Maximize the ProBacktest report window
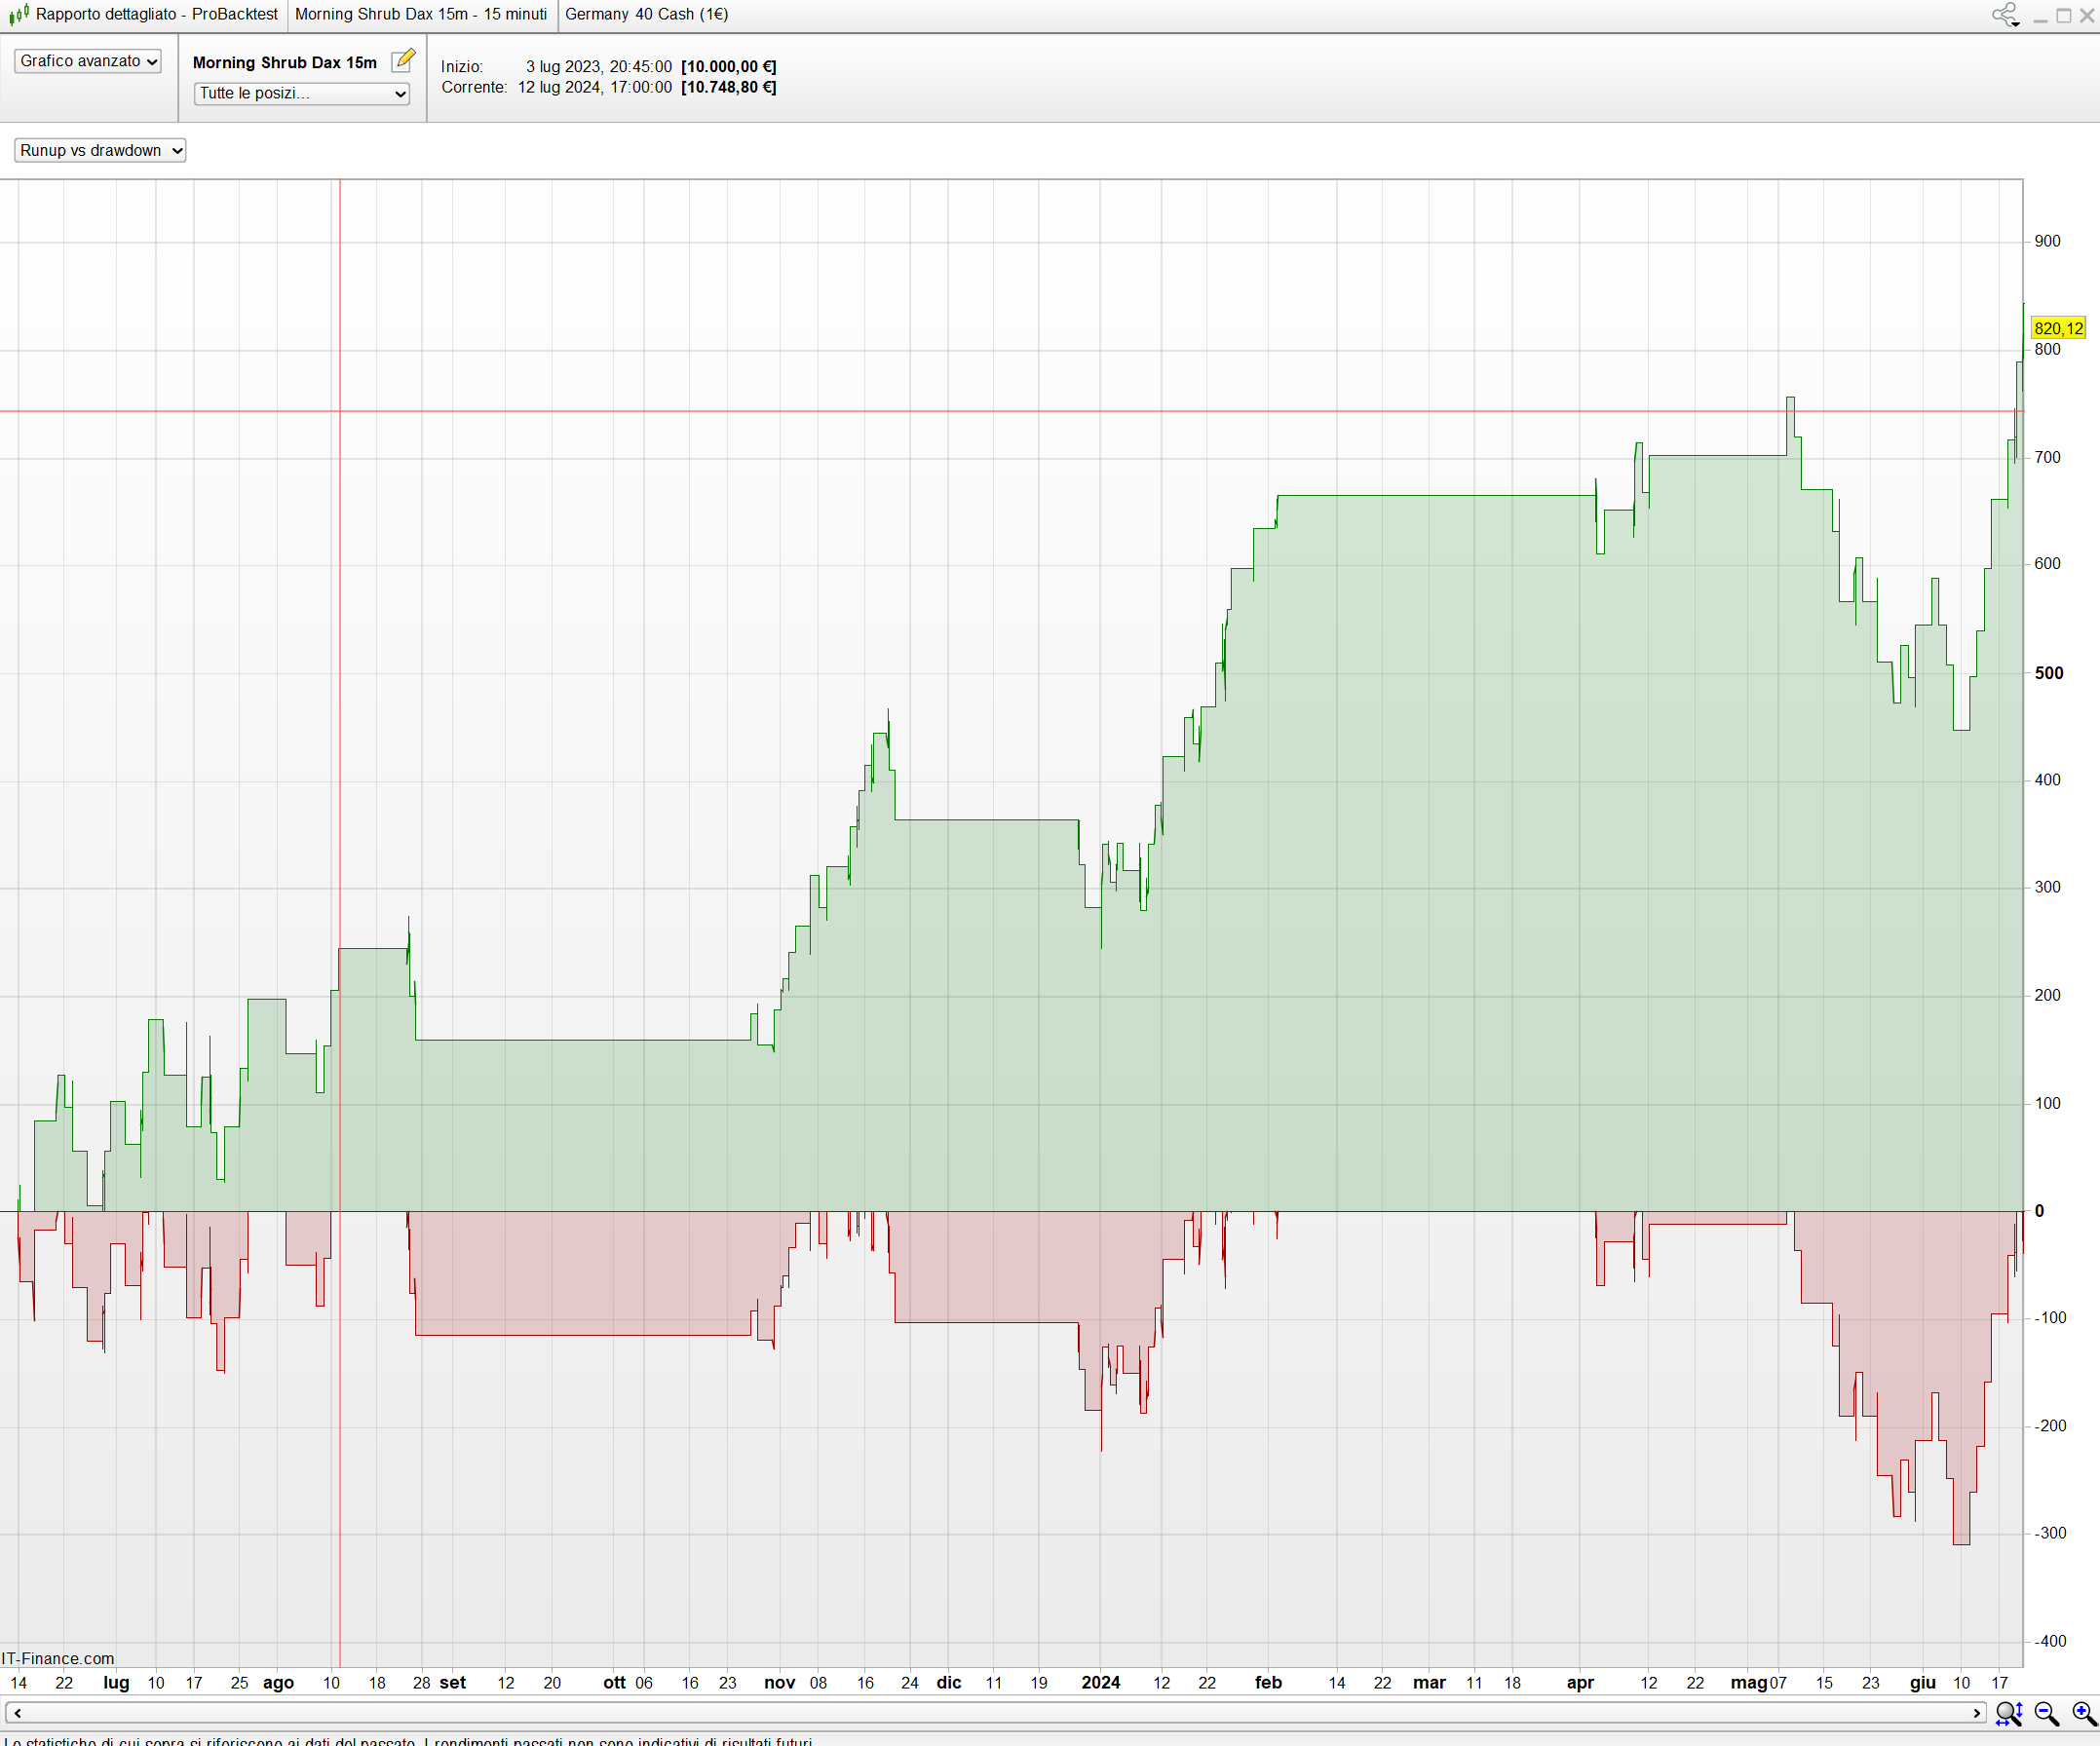 pyautogui.click(x=2063, y=16)
